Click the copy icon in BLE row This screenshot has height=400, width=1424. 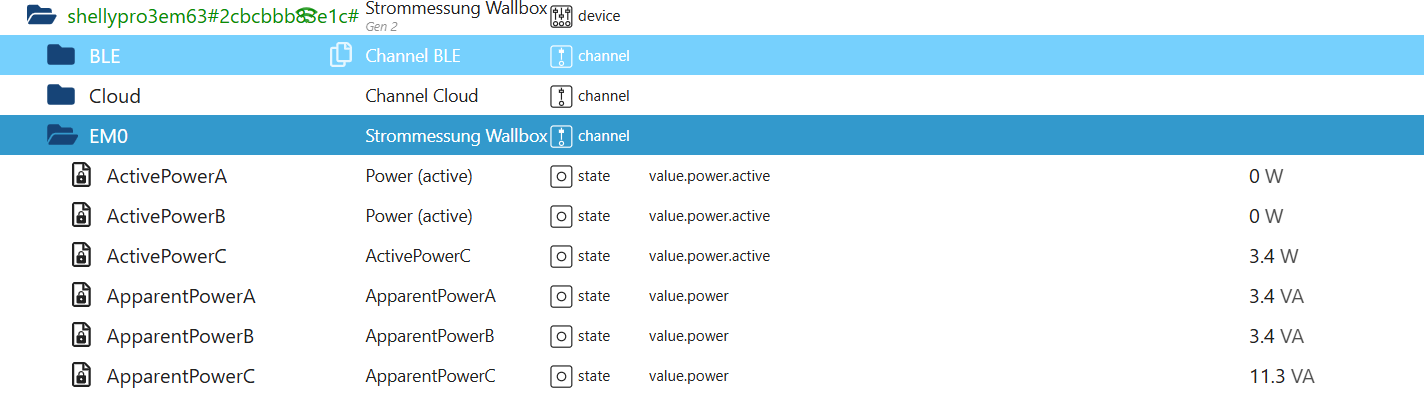[340, 56]
